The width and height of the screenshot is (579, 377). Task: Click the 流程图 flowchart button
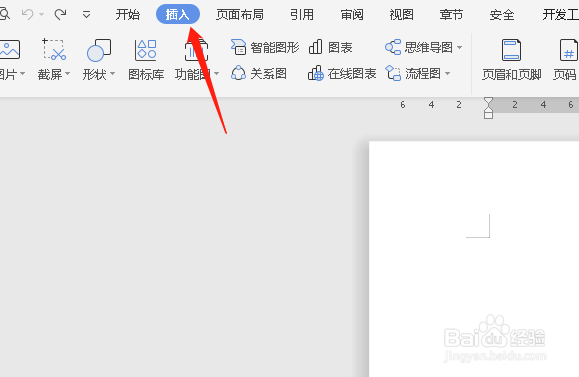[x=413, y=73]
